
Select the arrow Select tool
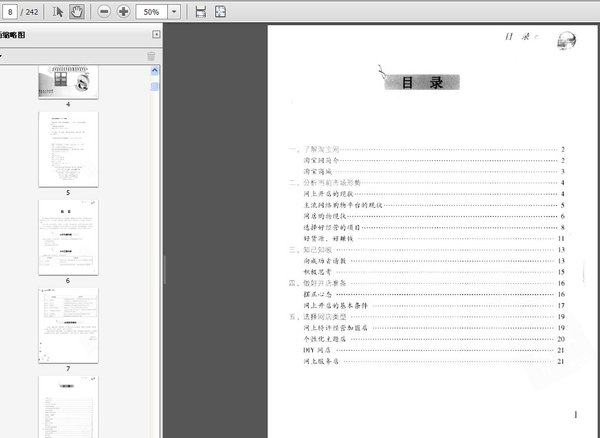pyautogui.click(x=58, y=11)
